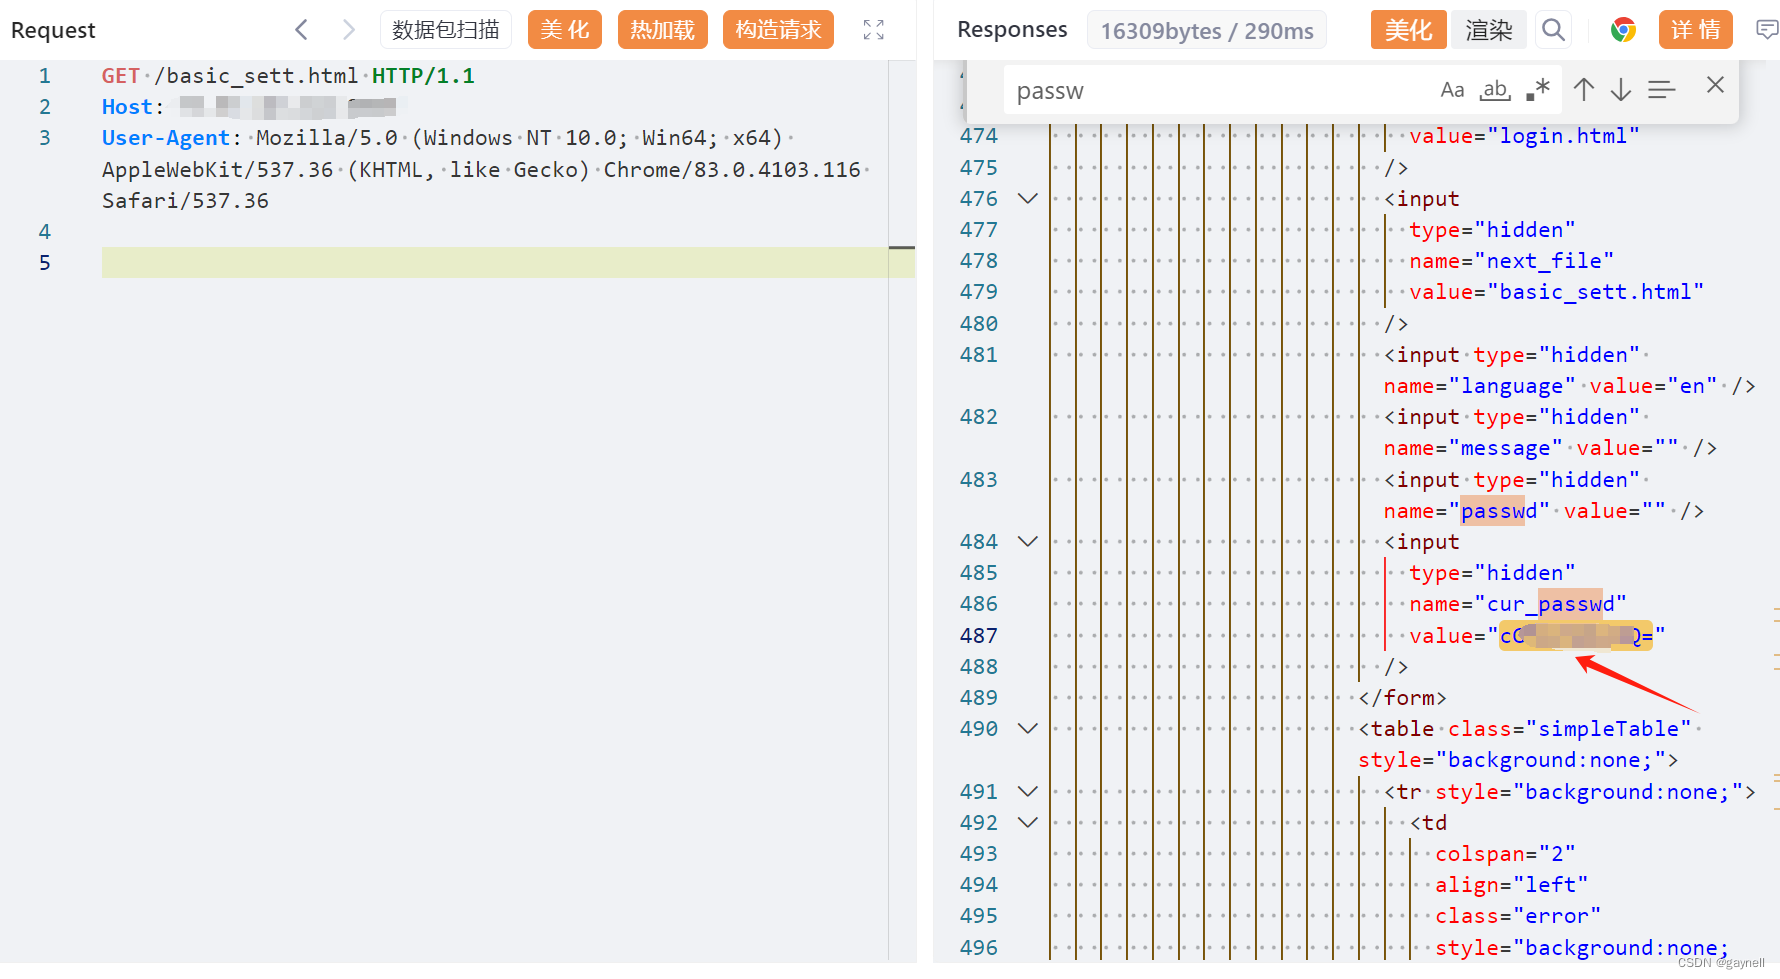Click line number 481 in response gutter
Image resolution: width=1780 pixels, height=979 pixels.
[979, 355]
